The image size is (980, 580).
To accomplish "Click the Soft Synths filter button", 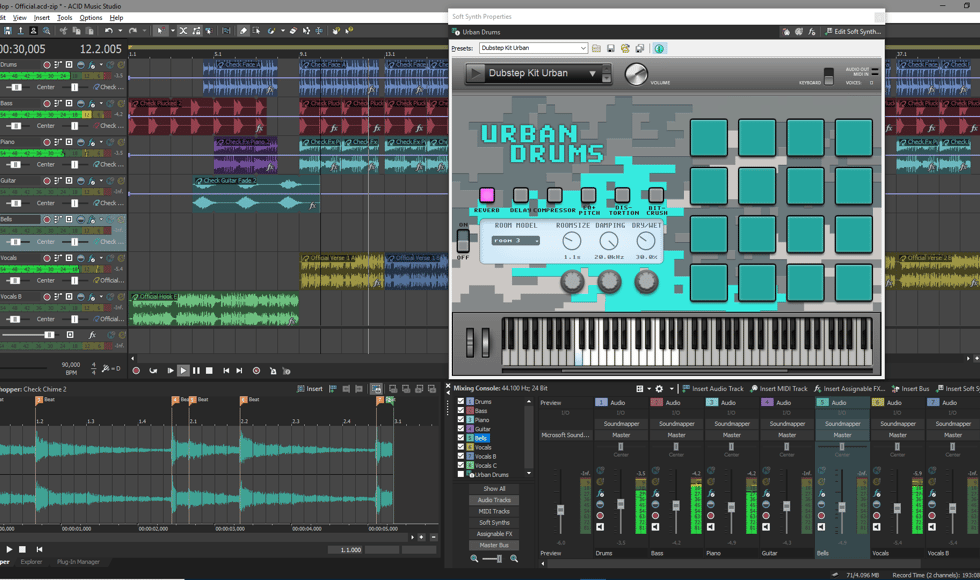I will coord(494,522).
